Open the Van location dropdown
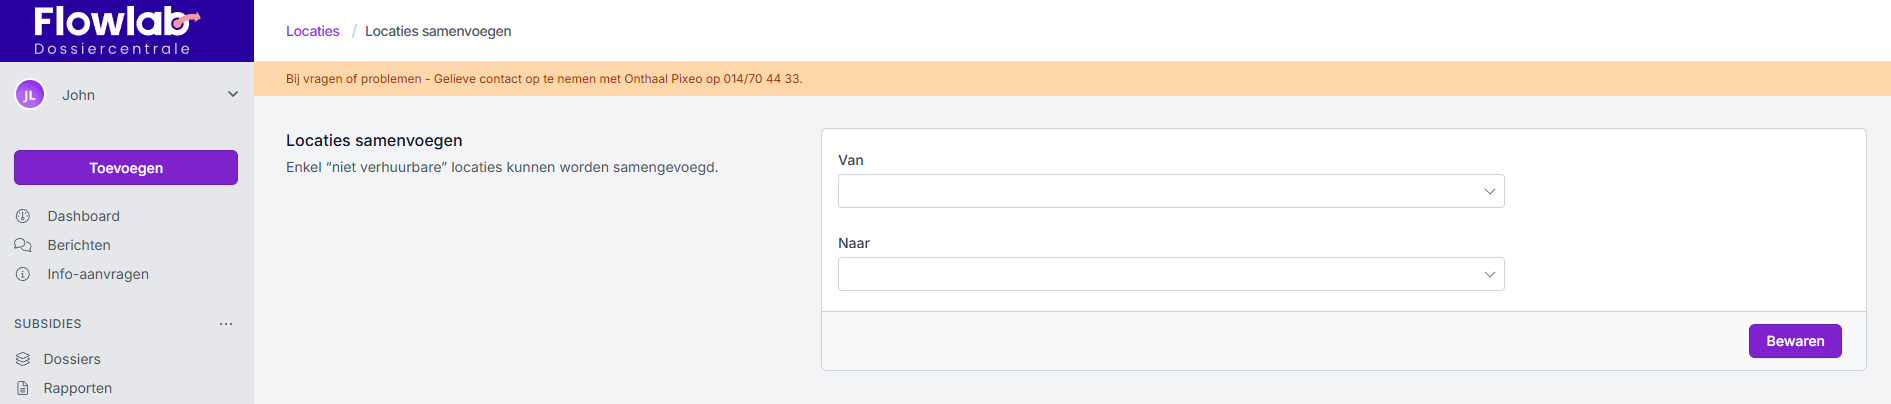This screenshot has height=404, width=1891. (1170, 191)
